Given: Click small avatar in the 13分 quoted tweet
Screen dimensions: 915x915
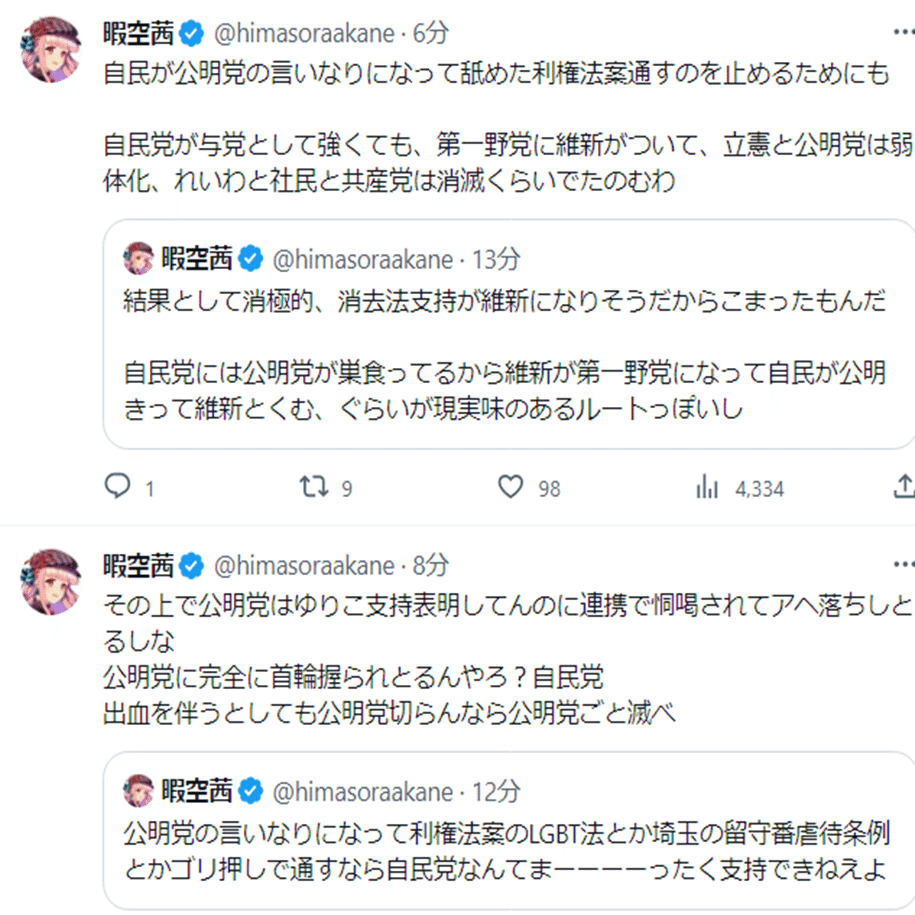Looking at the screenshot, I should (138, 259).
